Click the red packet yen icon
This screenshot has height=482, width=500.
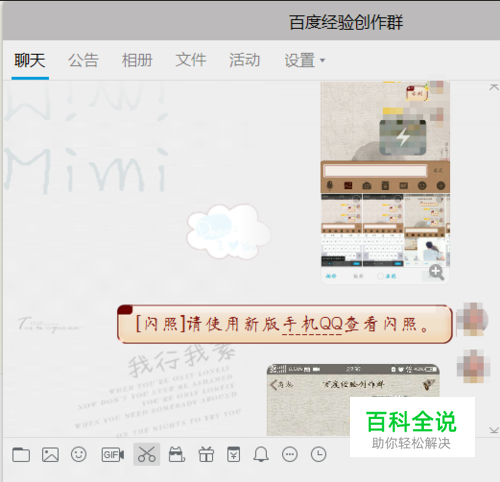pos(233,454)
